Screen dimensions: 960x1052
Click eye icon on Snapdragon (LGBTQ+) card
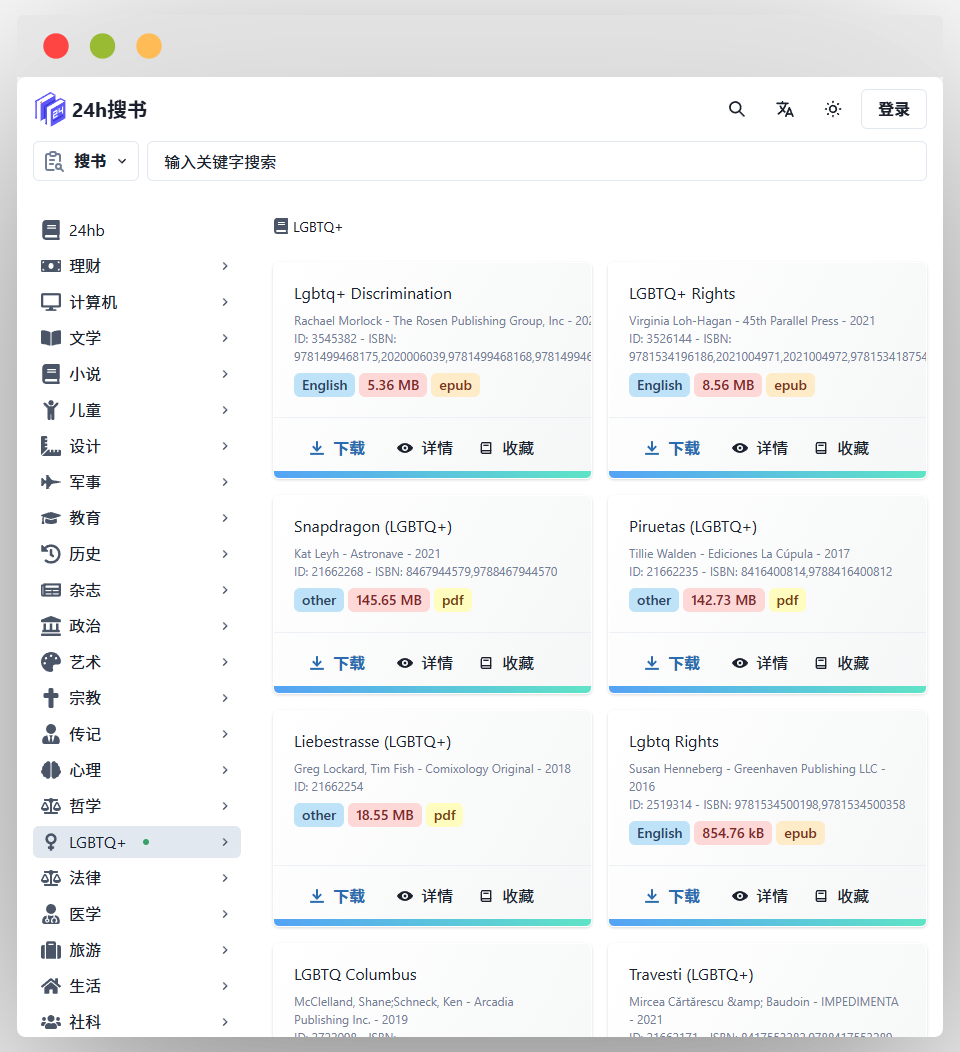click(x=405, y=663)
